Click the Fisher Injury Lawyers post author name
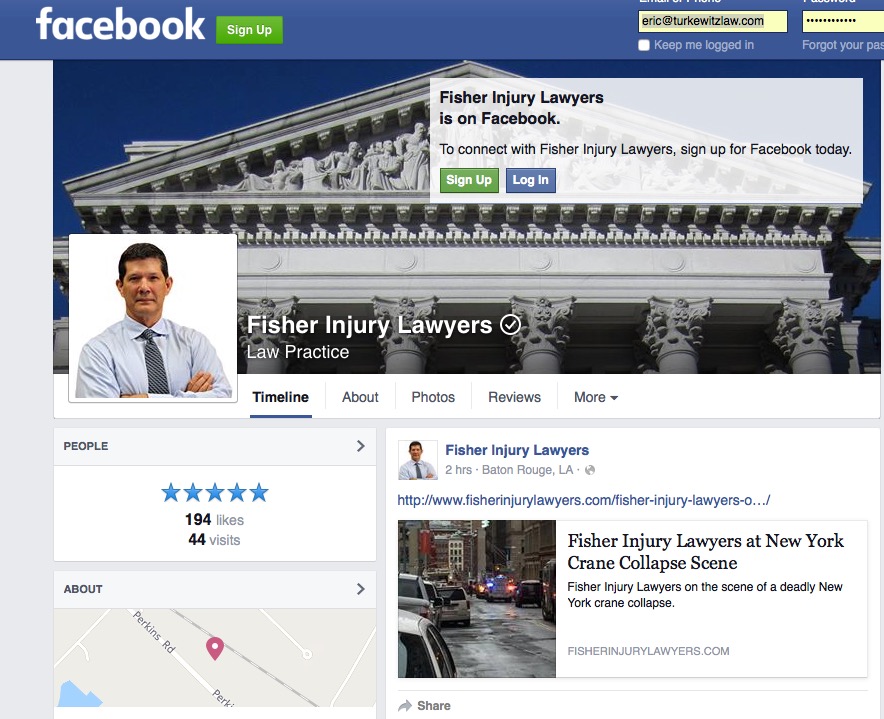The height and width of the screenshot is (719, 884). 517,450
